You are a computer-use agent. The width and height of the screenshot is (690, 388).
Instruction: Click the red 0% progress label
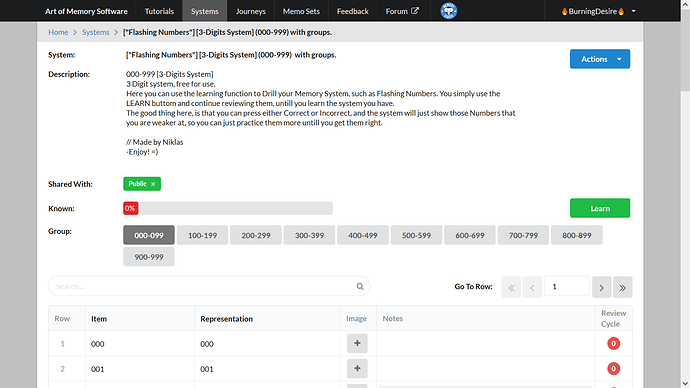point(130,208)
